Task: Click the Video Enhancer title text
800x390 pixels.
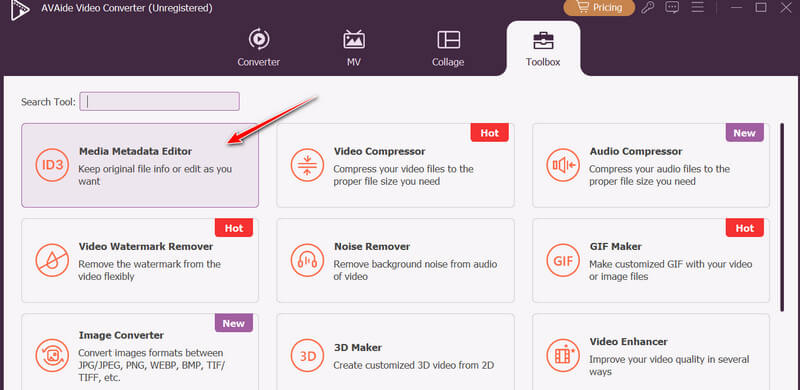Action: (x=629, y=342)
